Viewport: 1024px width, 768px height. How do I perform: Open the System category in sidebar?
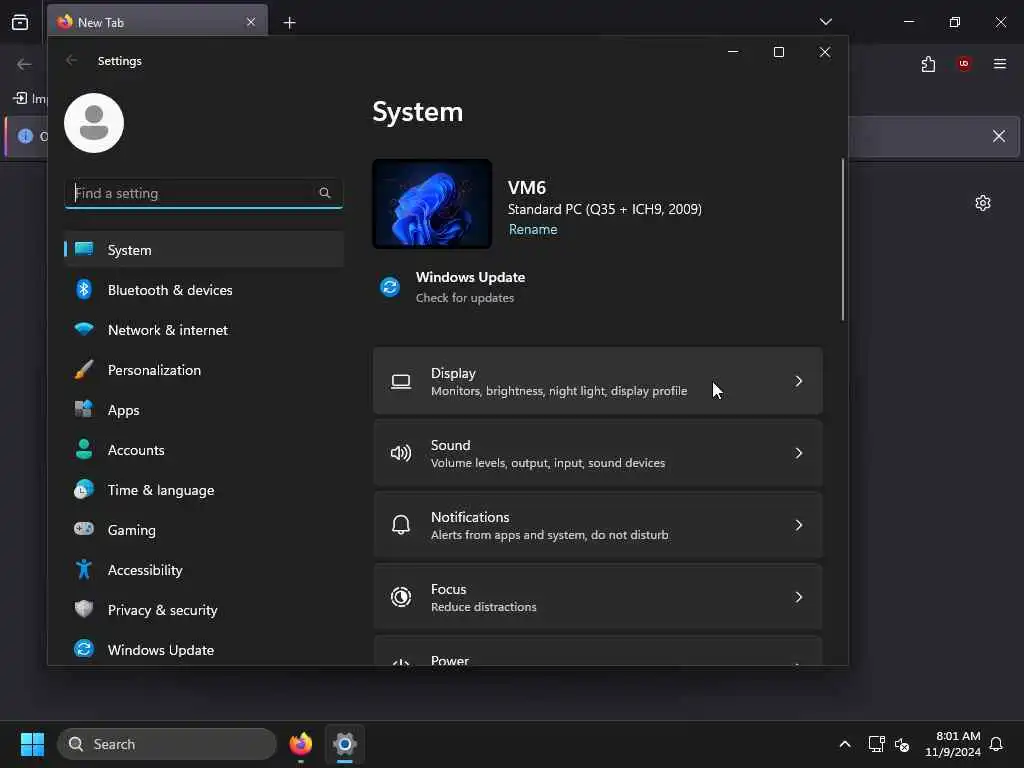tap(204, 249)
